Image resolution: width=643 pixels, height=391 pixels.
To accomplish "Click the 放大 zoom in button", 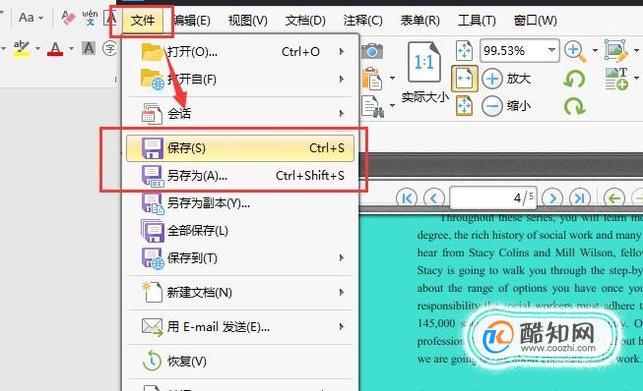I will tap(506, 78).
